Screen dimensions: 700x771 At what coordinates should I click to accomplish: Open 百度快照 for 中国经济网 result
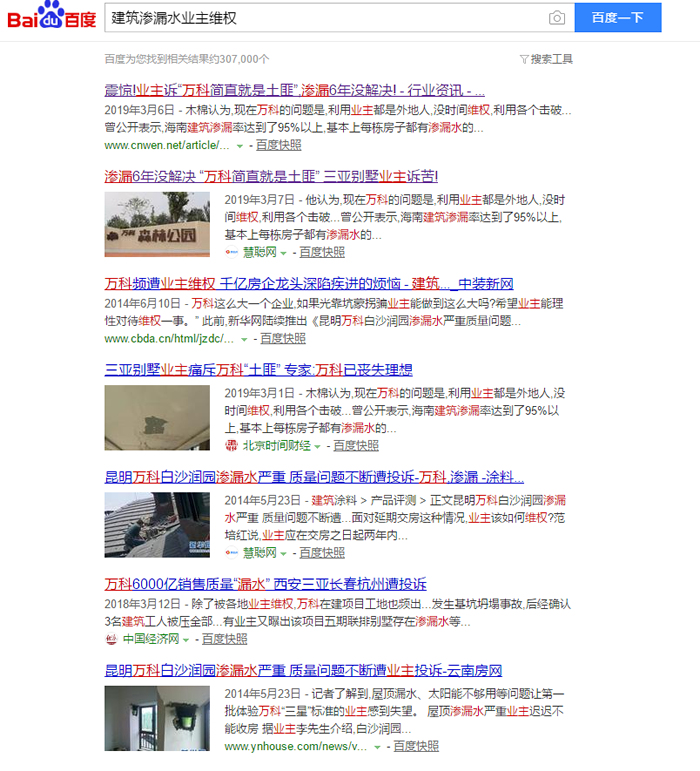click(224, 639)
